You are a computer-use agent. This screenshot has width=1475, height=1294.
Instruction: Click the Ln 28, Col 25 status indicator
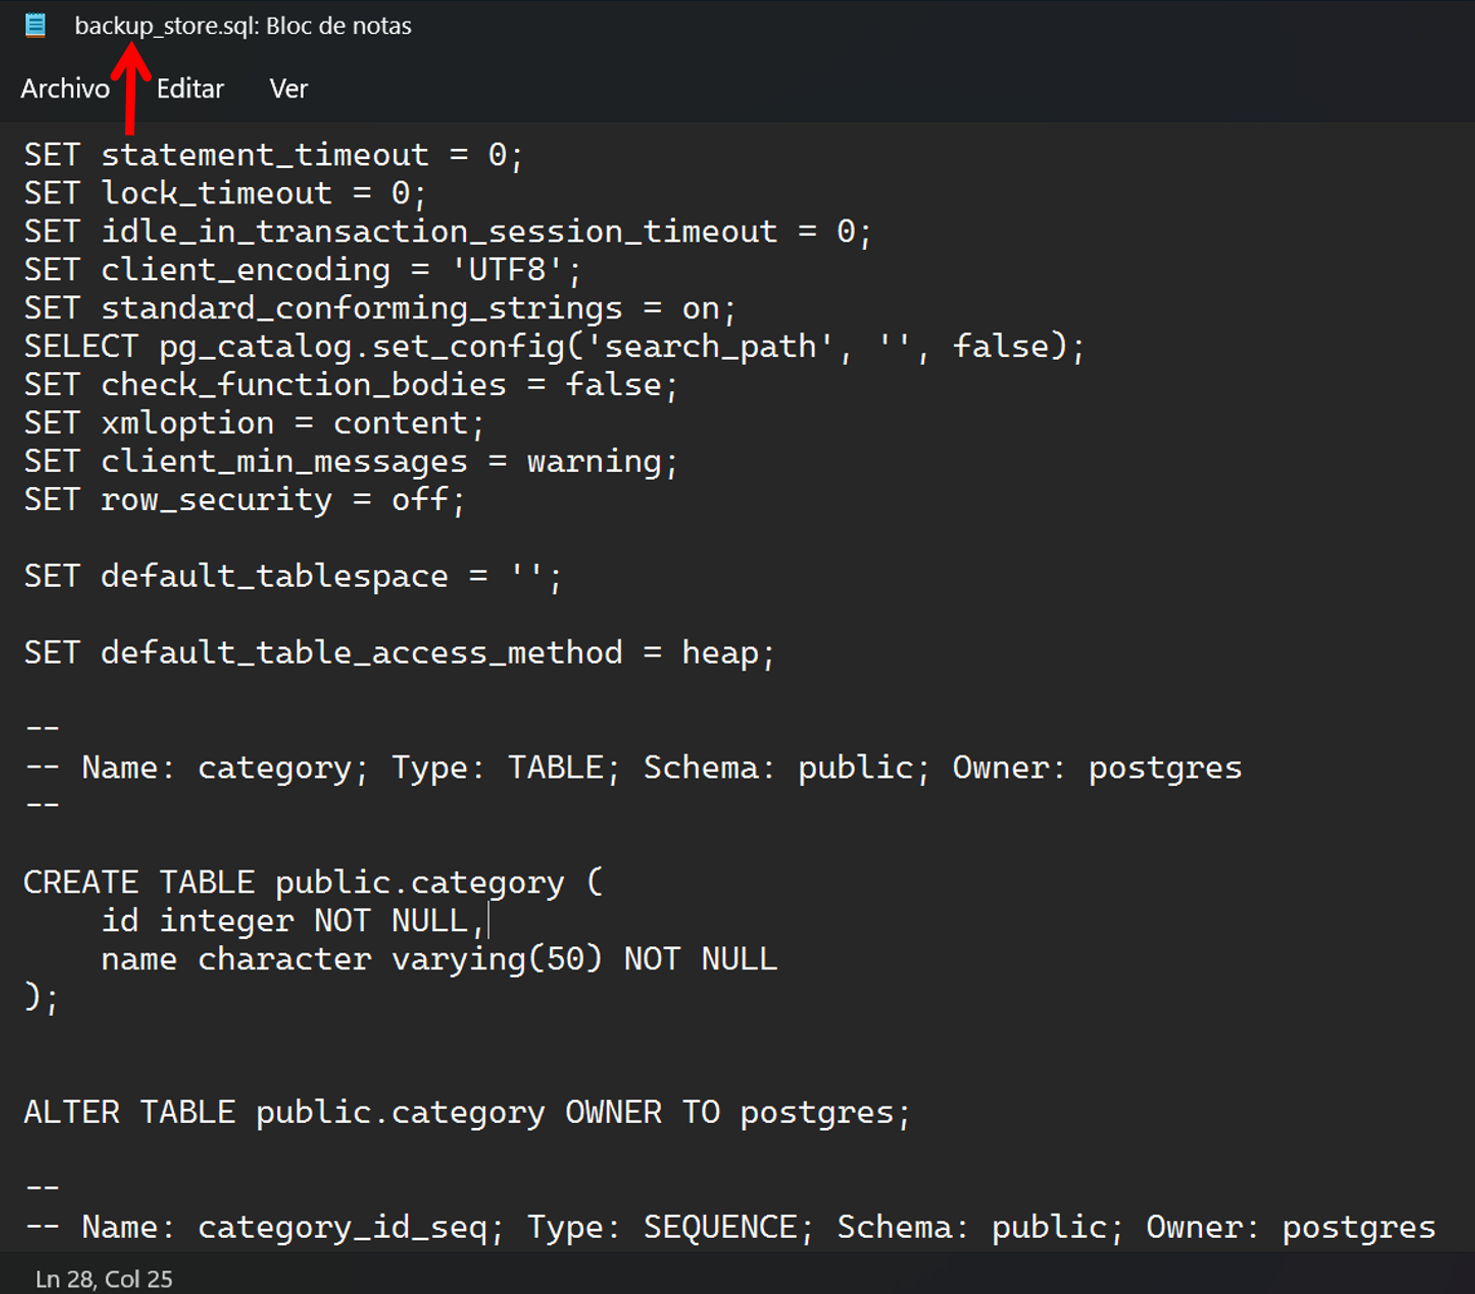tap(104, 1279)
